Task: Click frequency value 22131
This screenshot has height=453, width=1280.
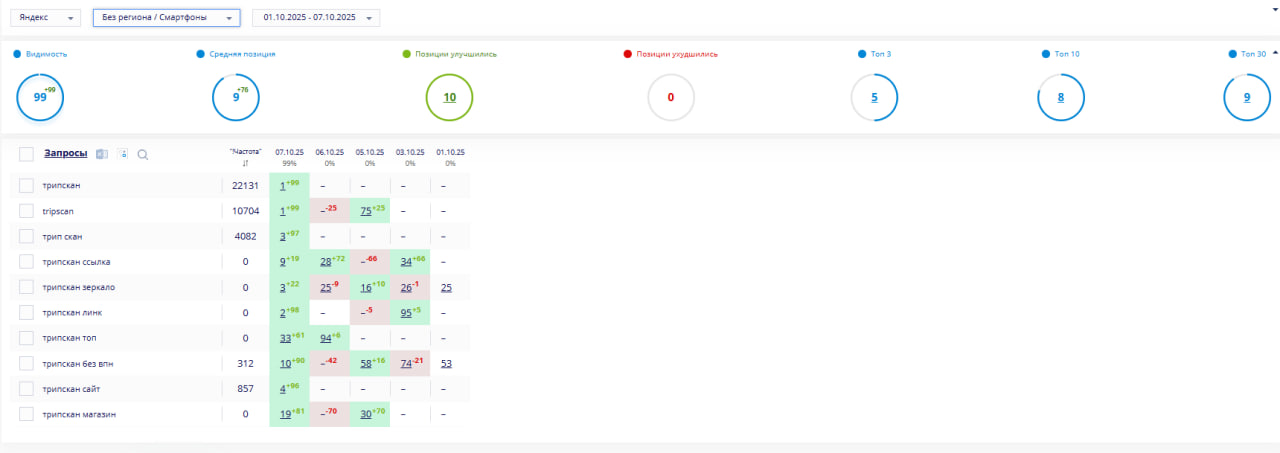Action: (245, 185)
